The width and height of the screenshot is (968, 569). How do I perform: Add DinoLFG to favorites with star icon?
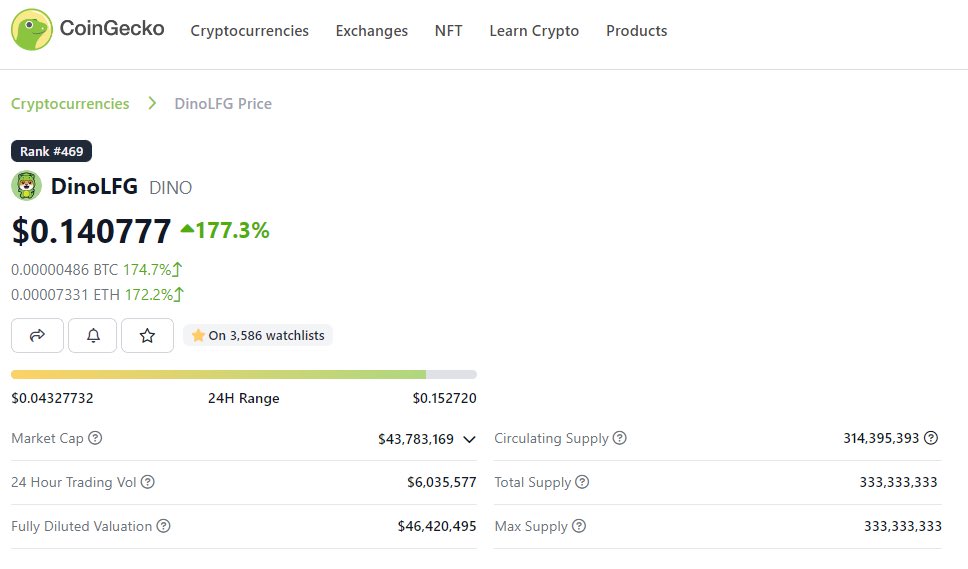pos(147,336)
